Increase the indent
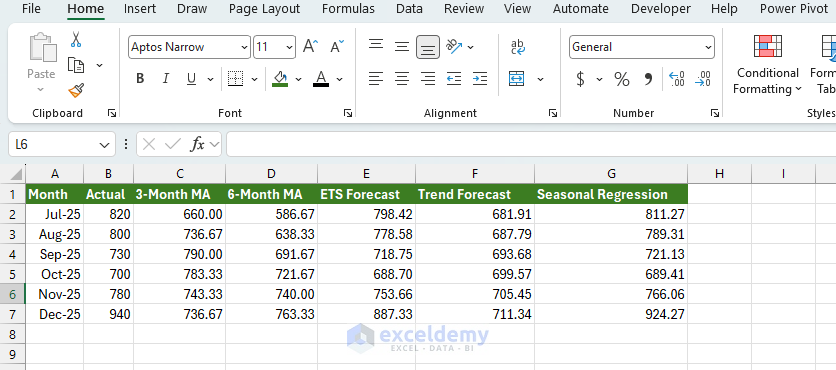This screenshot has height=370, width=836. pyautogui.click(x=480, y=79)
